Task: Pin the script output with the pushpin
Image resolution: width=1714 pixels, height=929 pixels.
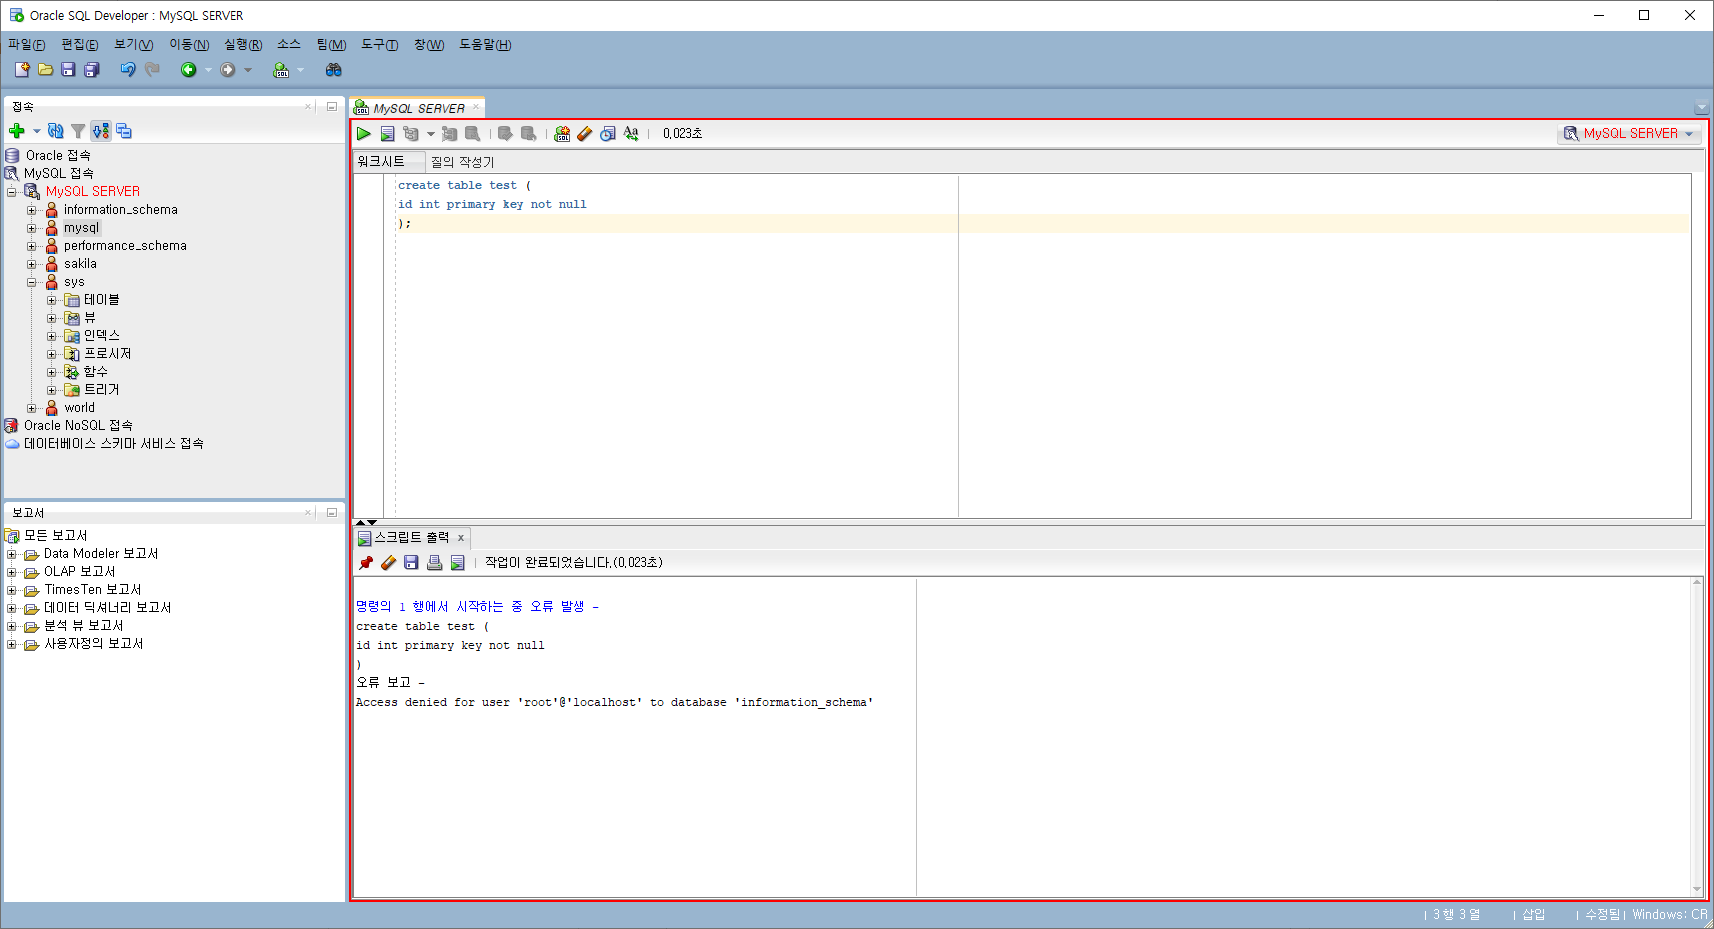Action: click(x=366, y=563)
